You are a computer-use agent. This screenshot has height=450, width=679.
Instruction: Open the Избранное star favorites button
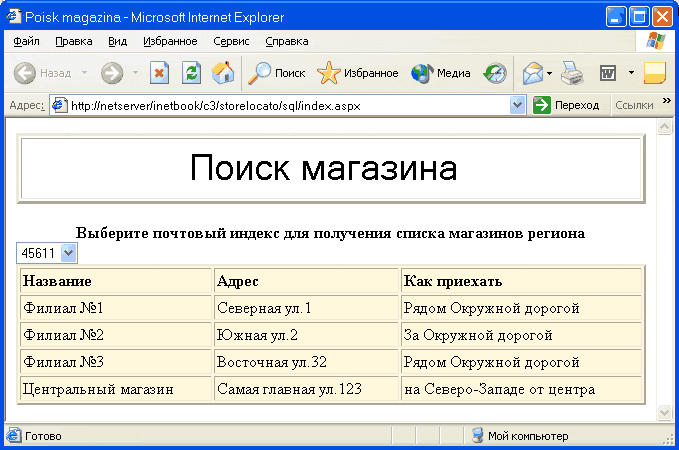coord(358,73)
